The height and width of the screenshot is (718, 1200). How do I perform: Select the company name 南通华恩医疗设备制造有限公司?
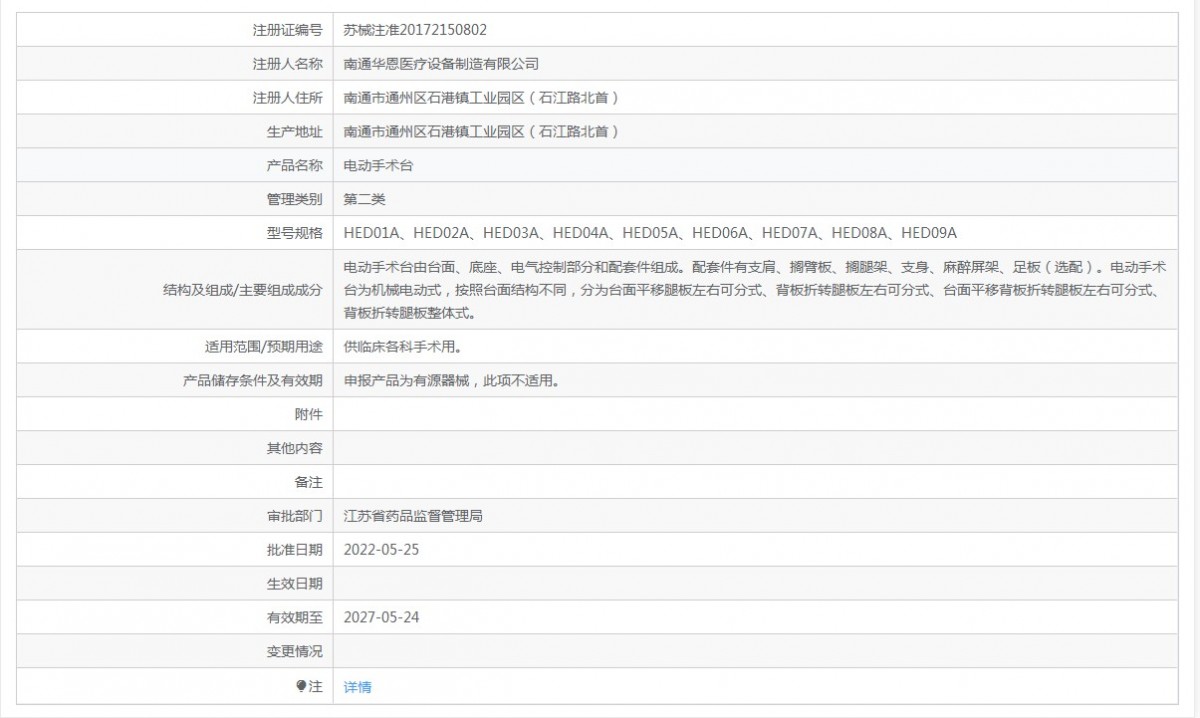click(x=441, y=64)
